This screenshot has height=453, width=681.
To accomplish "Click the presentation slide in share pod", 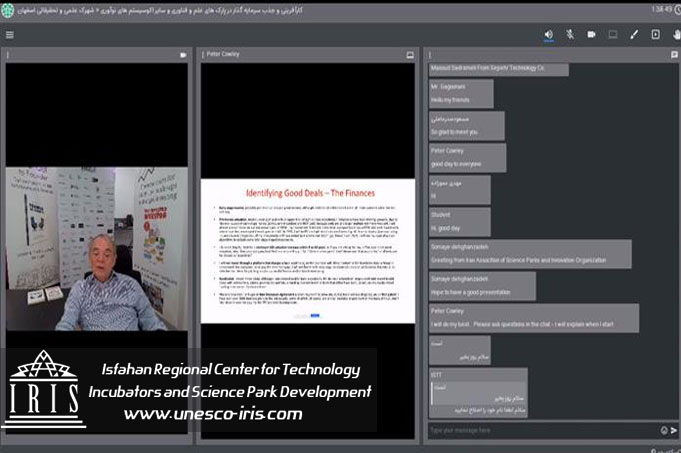I will point(308,250).
